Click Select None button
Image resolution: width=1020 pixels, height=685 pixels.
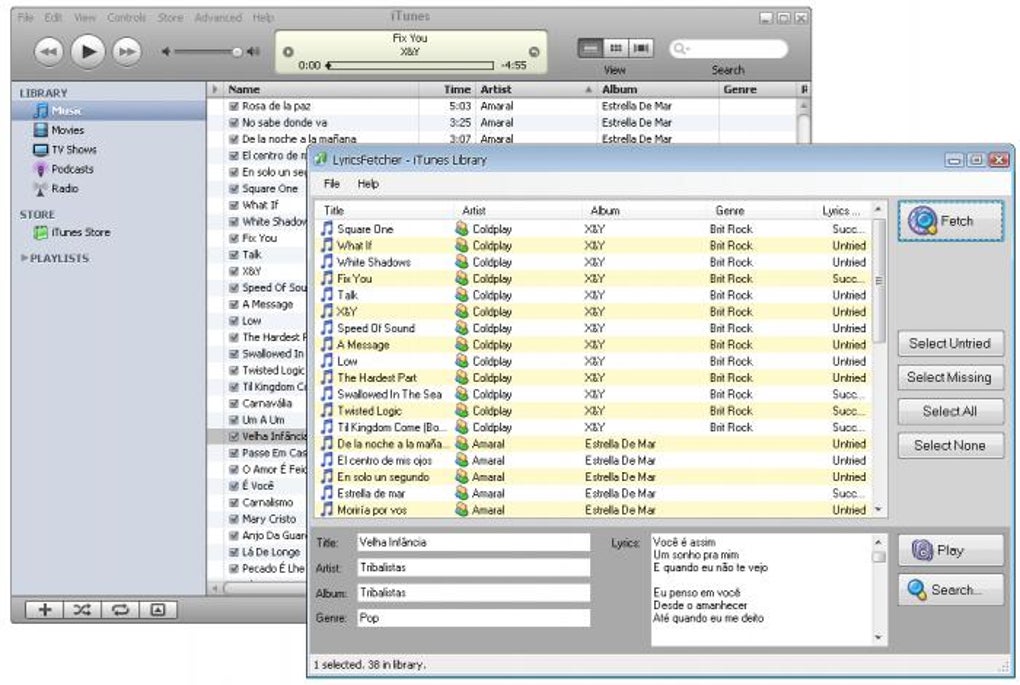tap(950, 446)
